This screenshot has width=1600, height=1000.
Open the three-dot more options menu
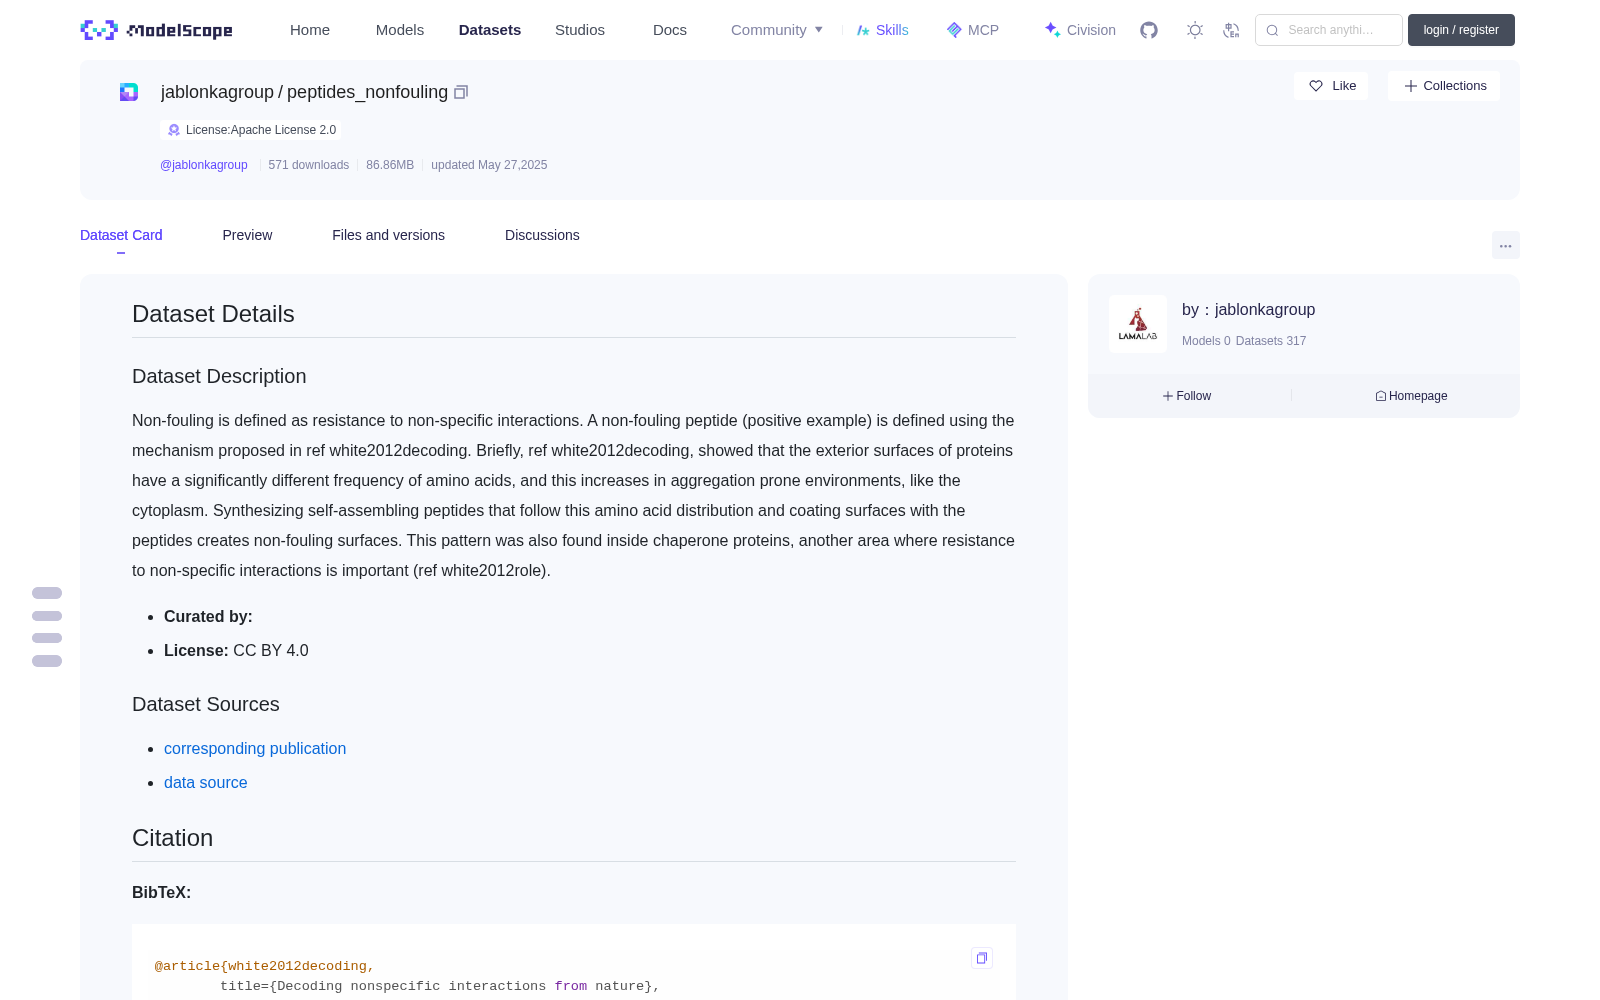tap(1505, 245)
